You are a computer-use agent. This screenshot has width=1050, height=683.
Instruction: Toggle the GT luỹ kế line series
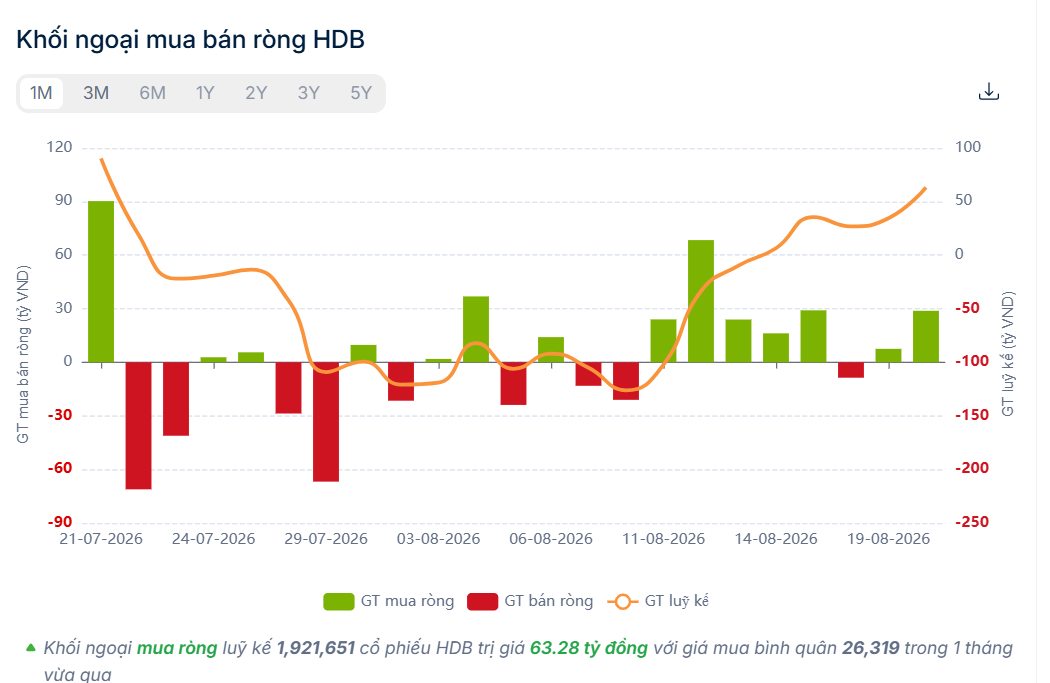click(x=658, y=601)
